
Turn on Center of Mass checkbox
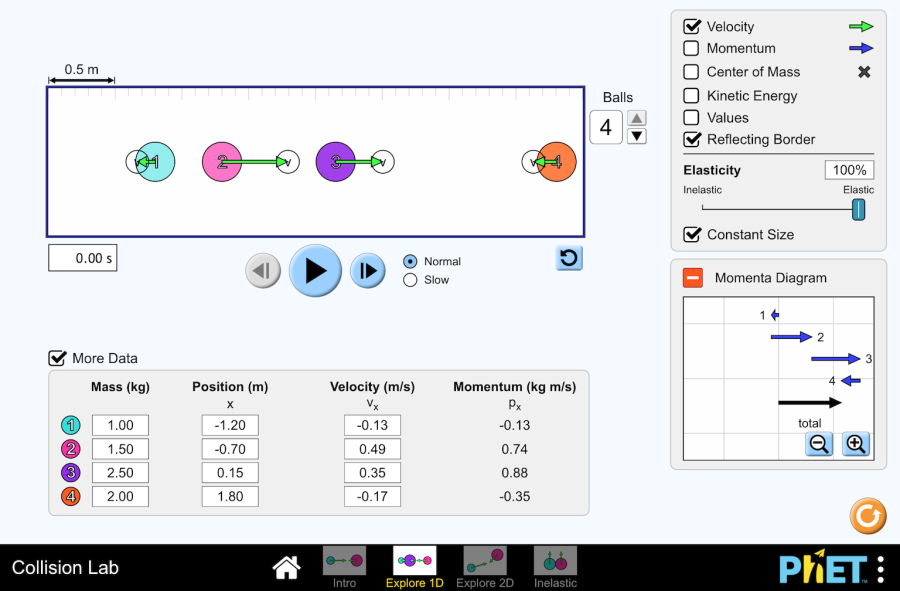[691, 72]
